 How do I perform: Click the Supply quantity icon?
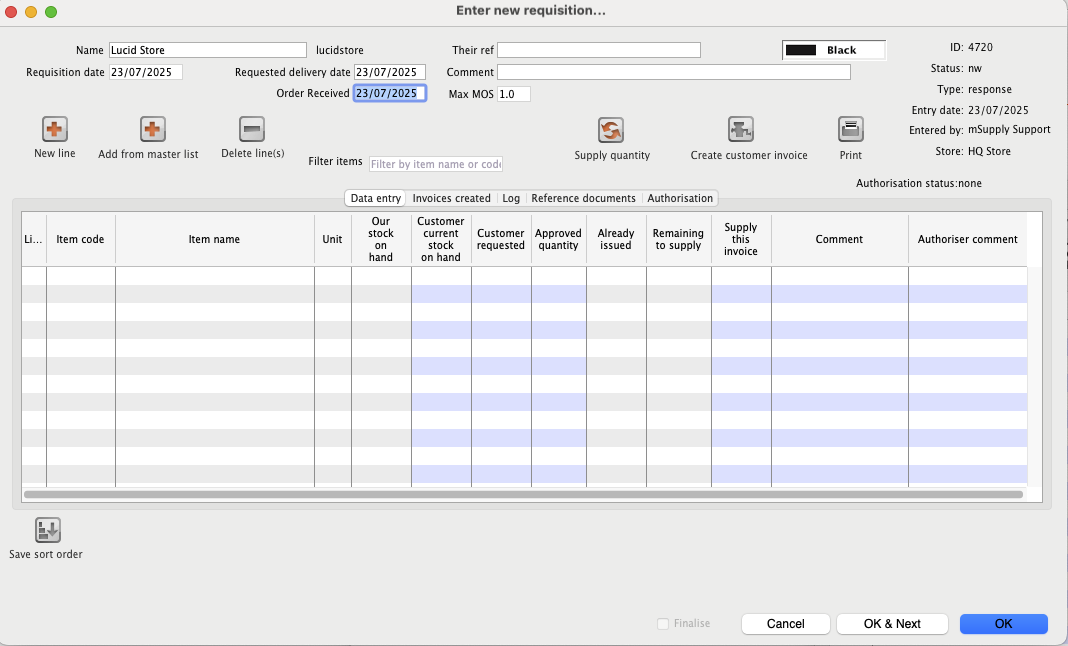pyautogui.click(x=611, y=130)
